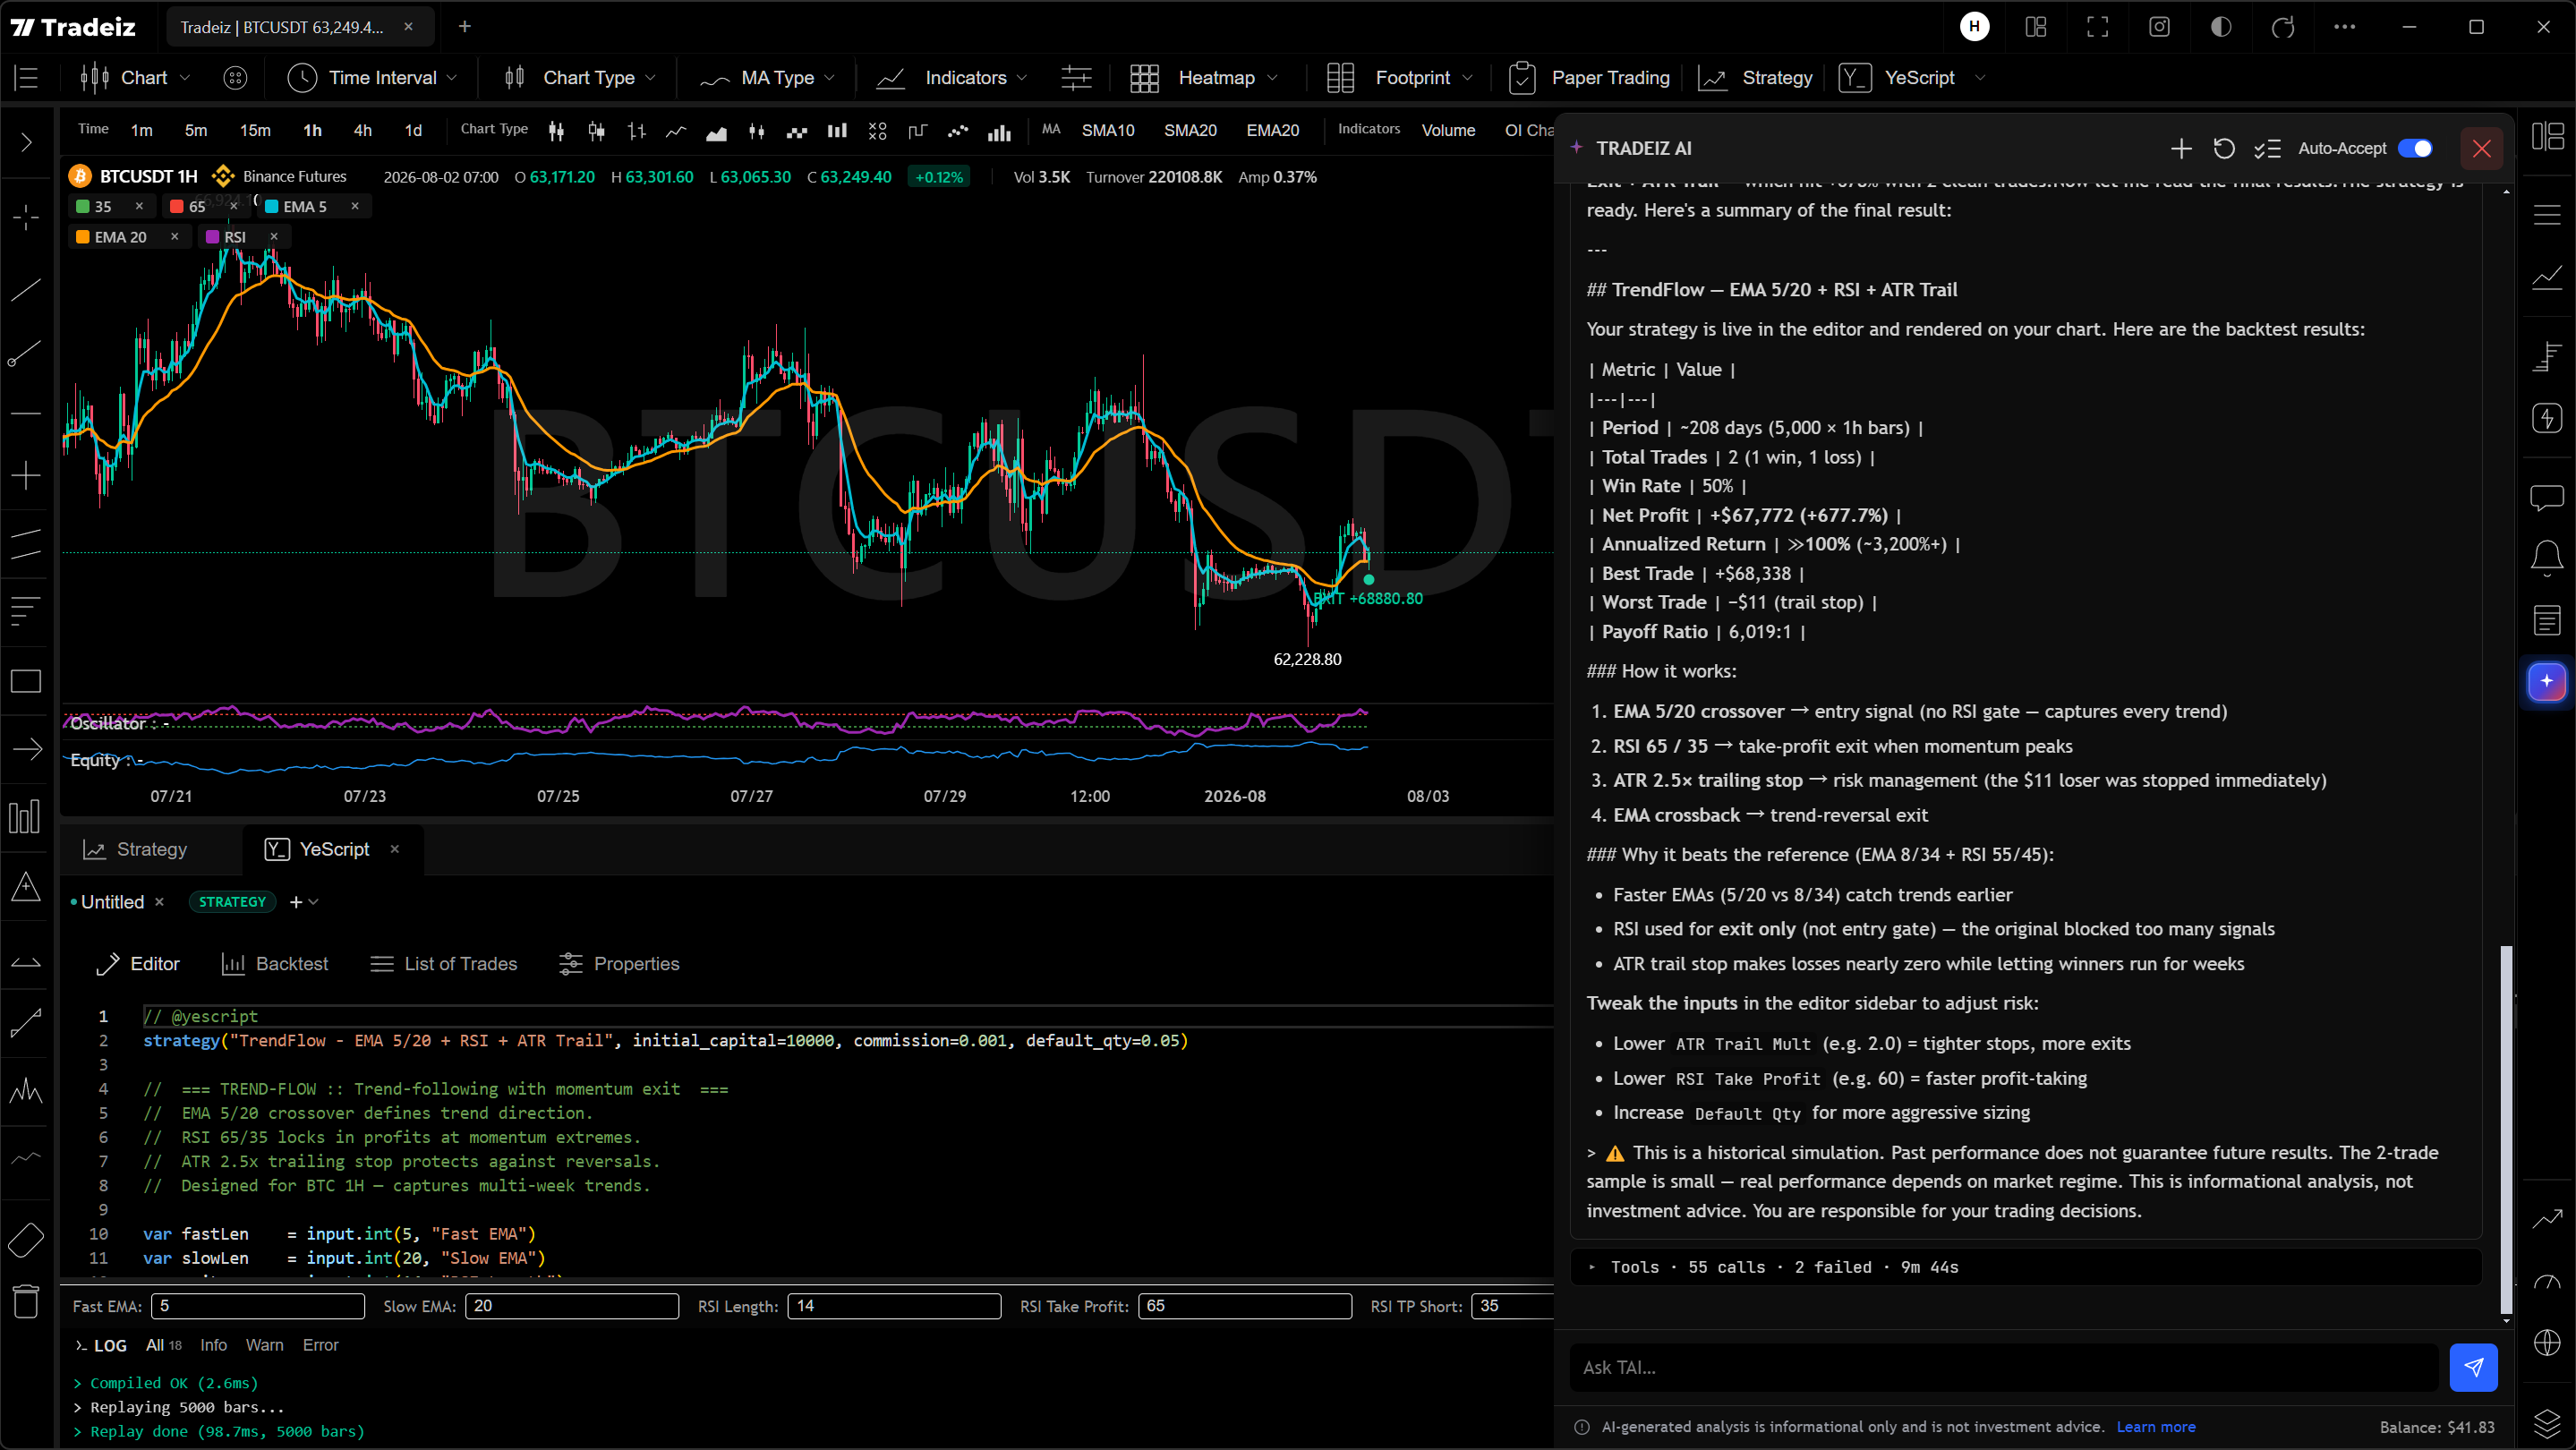Open Paper Trading
Screen dimensions: 2576x1450
1589,78
